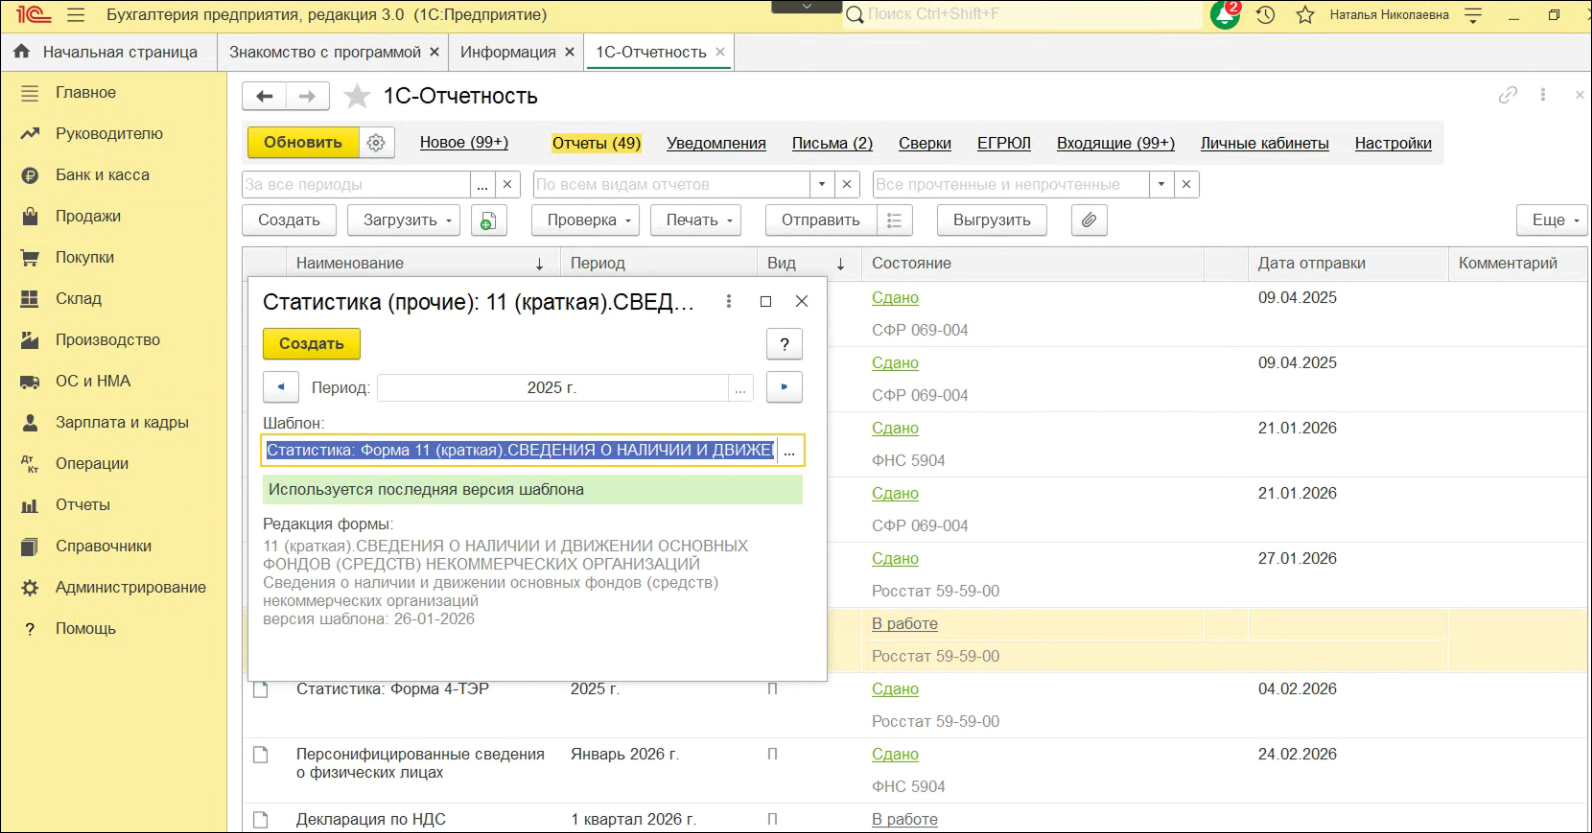Open the main hamburger menu in title bar
The width and height of the screenshot is (1592, 833).
76,15
